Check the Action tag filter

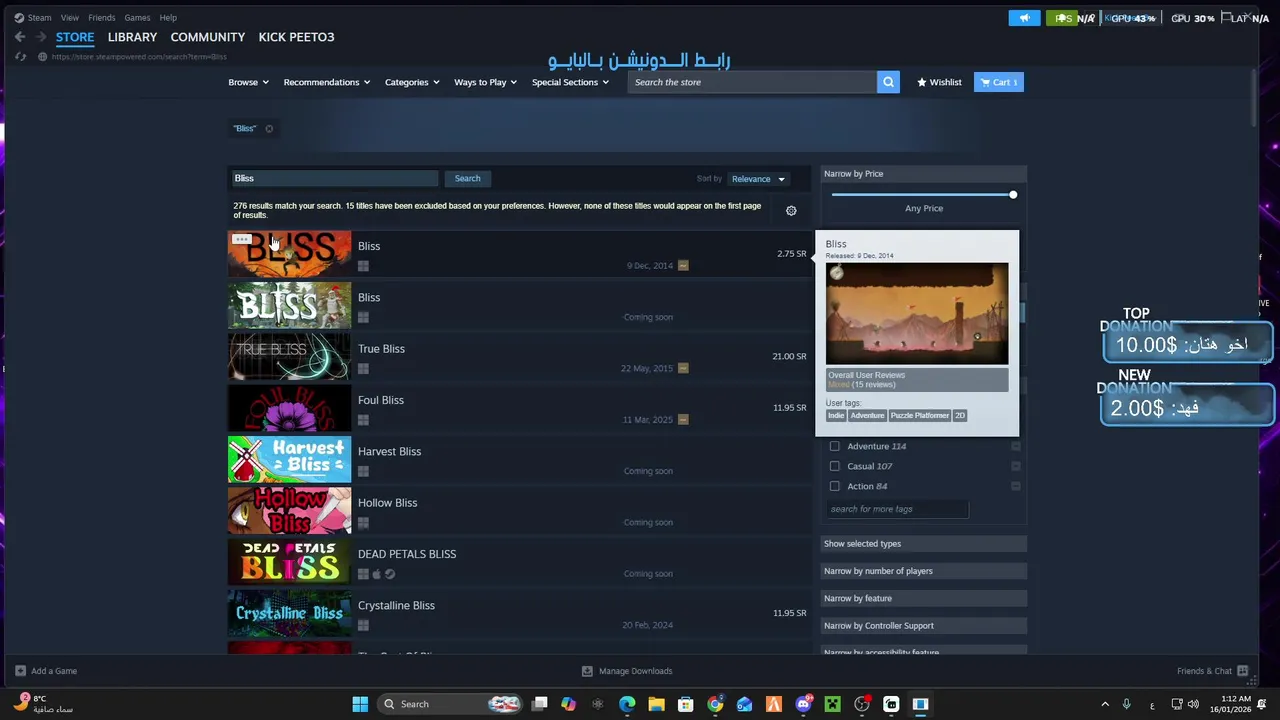(835, 486)
